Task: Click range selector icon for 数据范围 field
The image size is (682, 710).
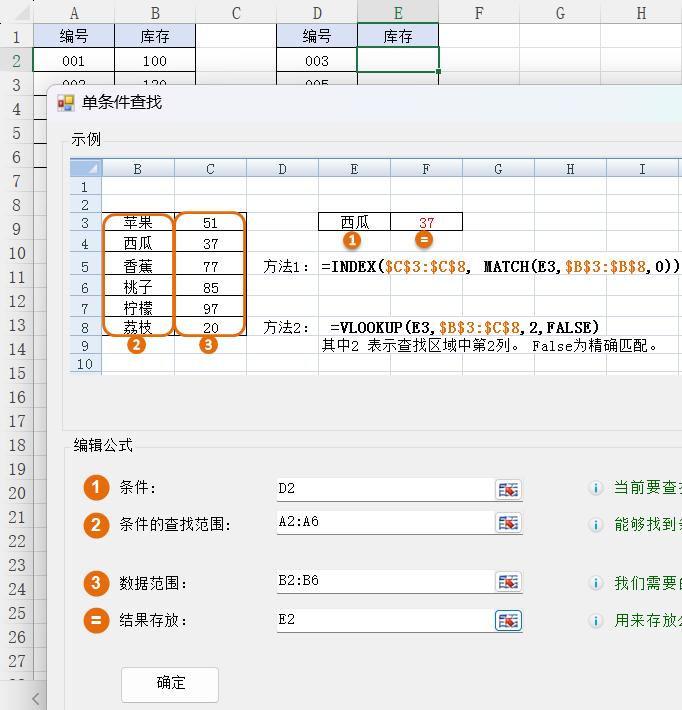Action: pyautogui.click(x=509, y=582)
